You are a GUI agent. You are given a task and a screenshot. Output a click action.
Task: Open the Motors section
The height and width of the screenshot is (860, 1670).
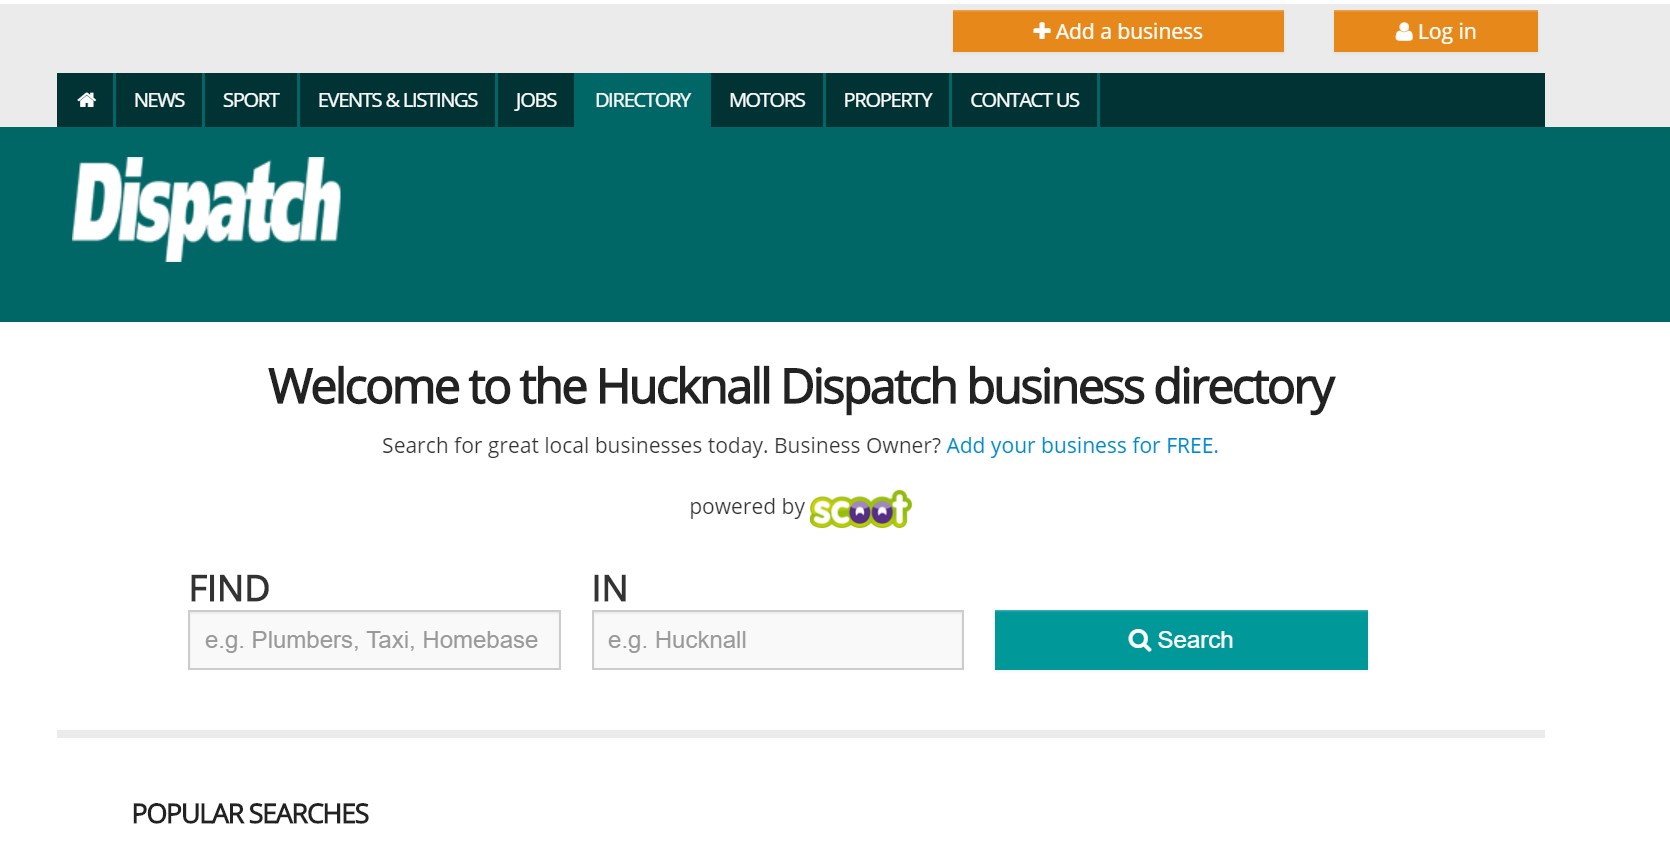pos(767,100)
